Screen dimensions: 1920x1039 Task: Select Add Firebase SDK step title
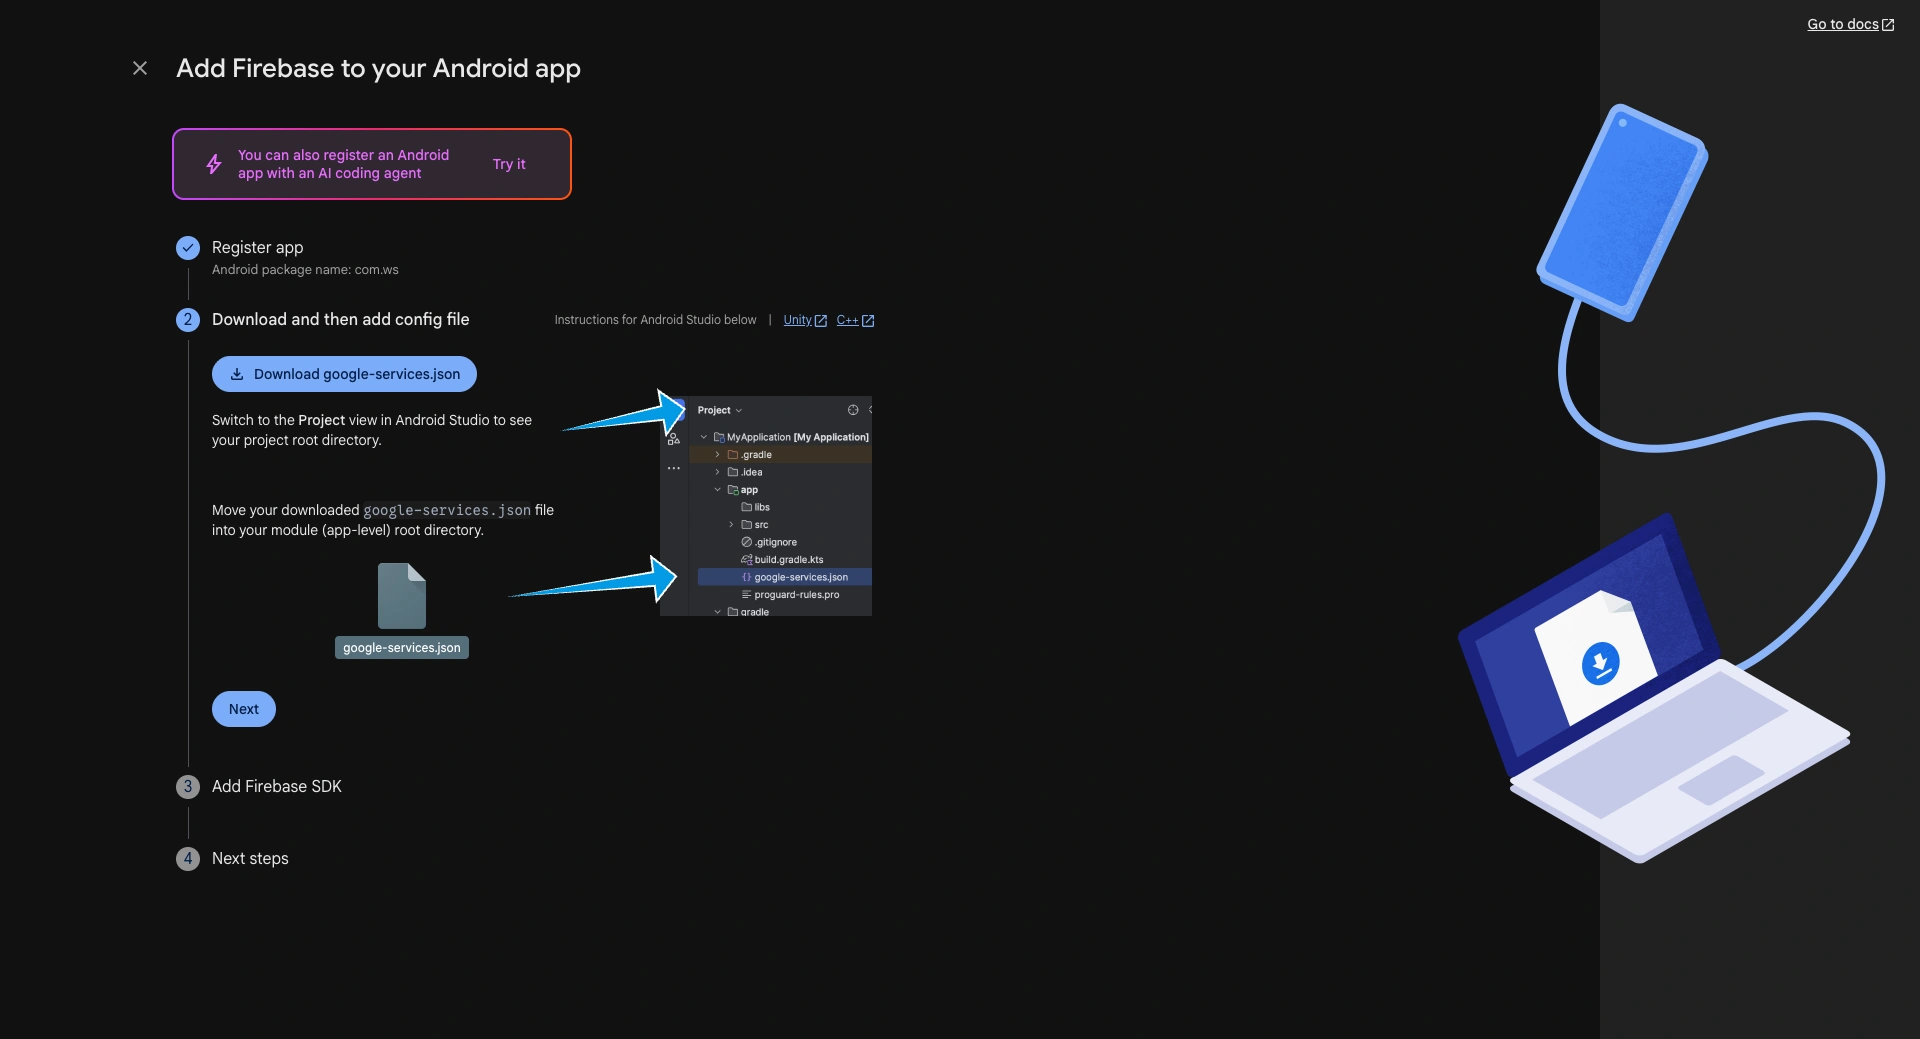[277, 786]
